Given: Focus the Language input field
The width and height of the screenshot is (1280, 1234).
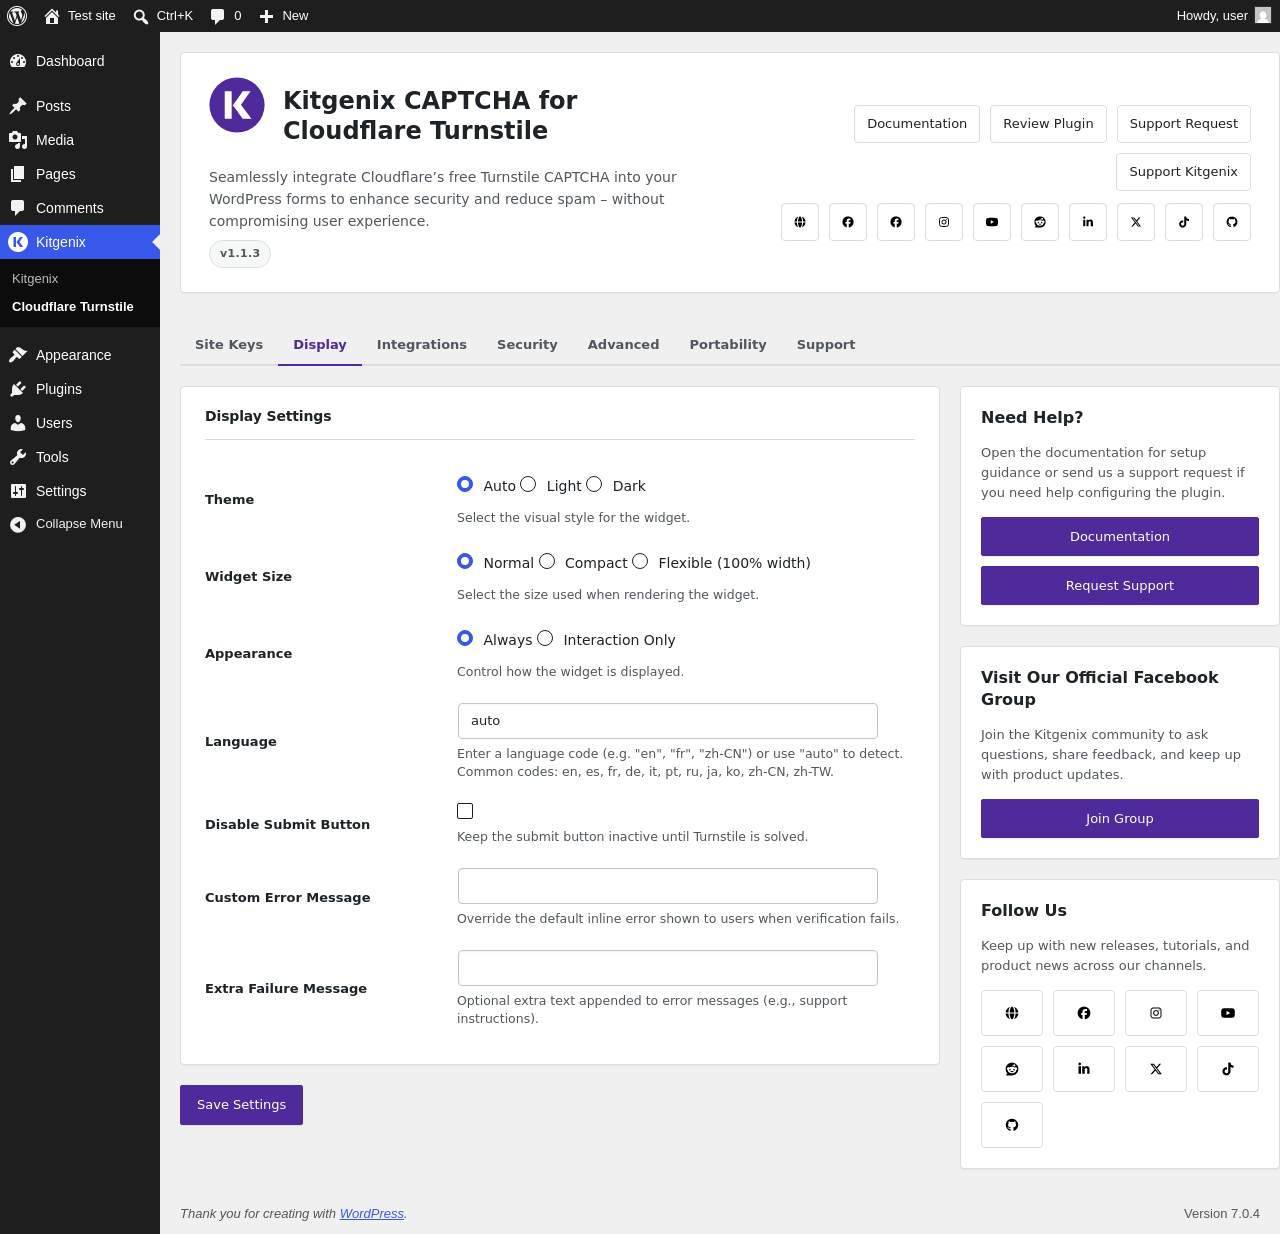Looking at the screenshot, I should pos(668,721).
